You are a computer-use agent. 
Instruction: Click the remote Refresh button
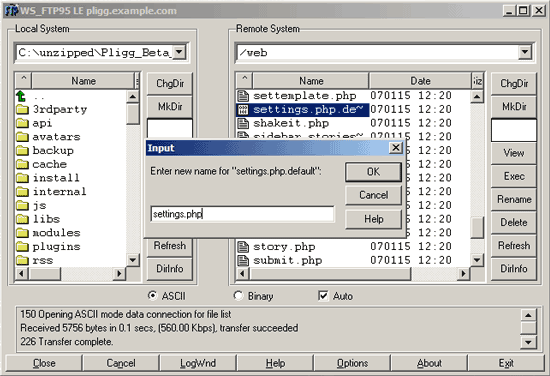click(x=514, y=246)
